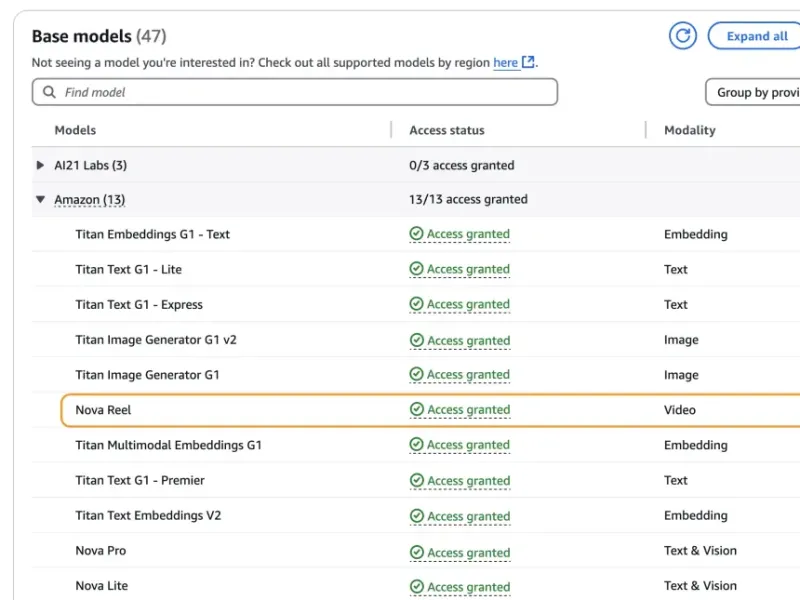Select the Titan Text Embeddings V2 model name
This screenshot has width=800, height=600.
148,515
